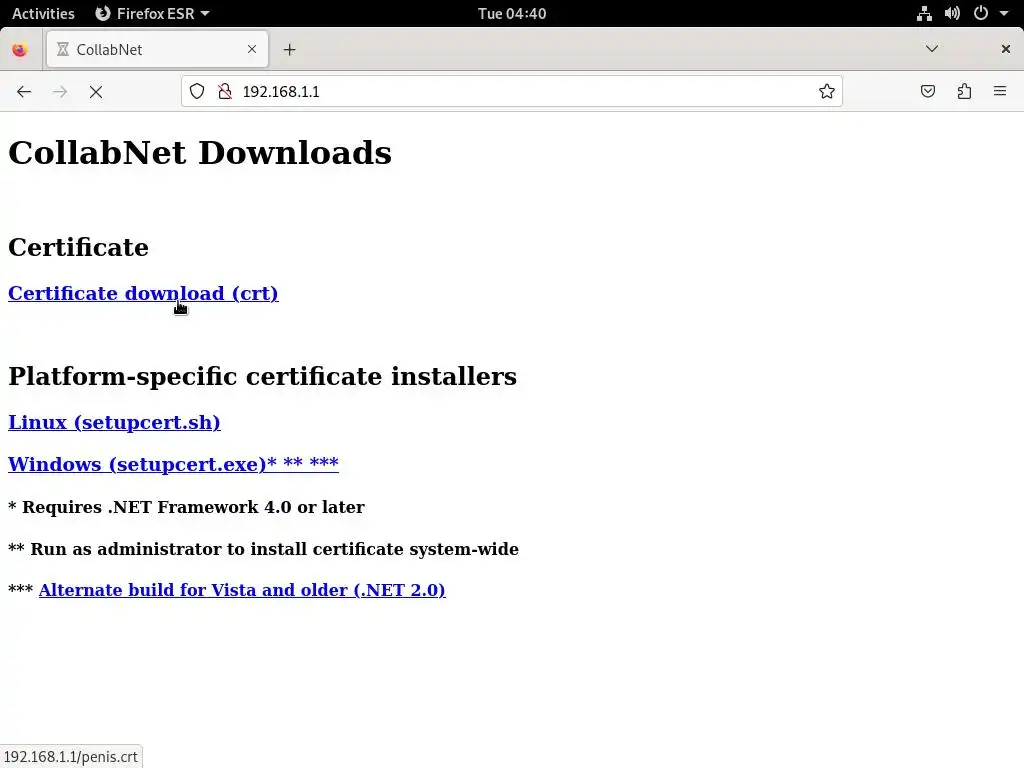This screenshot has width=1024, height=768.
Task: Open a new tab
Action: coord(289,50)
